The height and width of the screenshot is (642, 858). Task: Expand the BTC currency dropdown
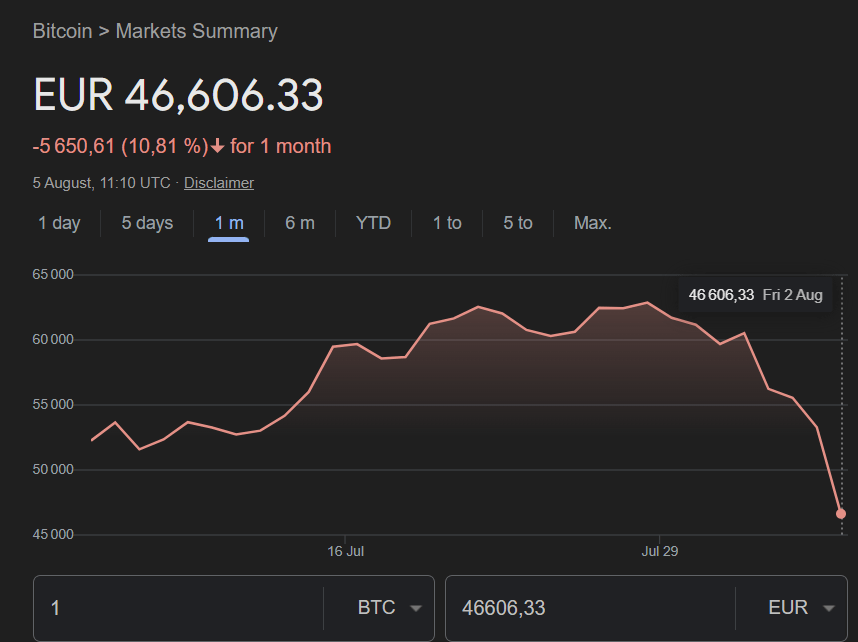coord(389,608)
